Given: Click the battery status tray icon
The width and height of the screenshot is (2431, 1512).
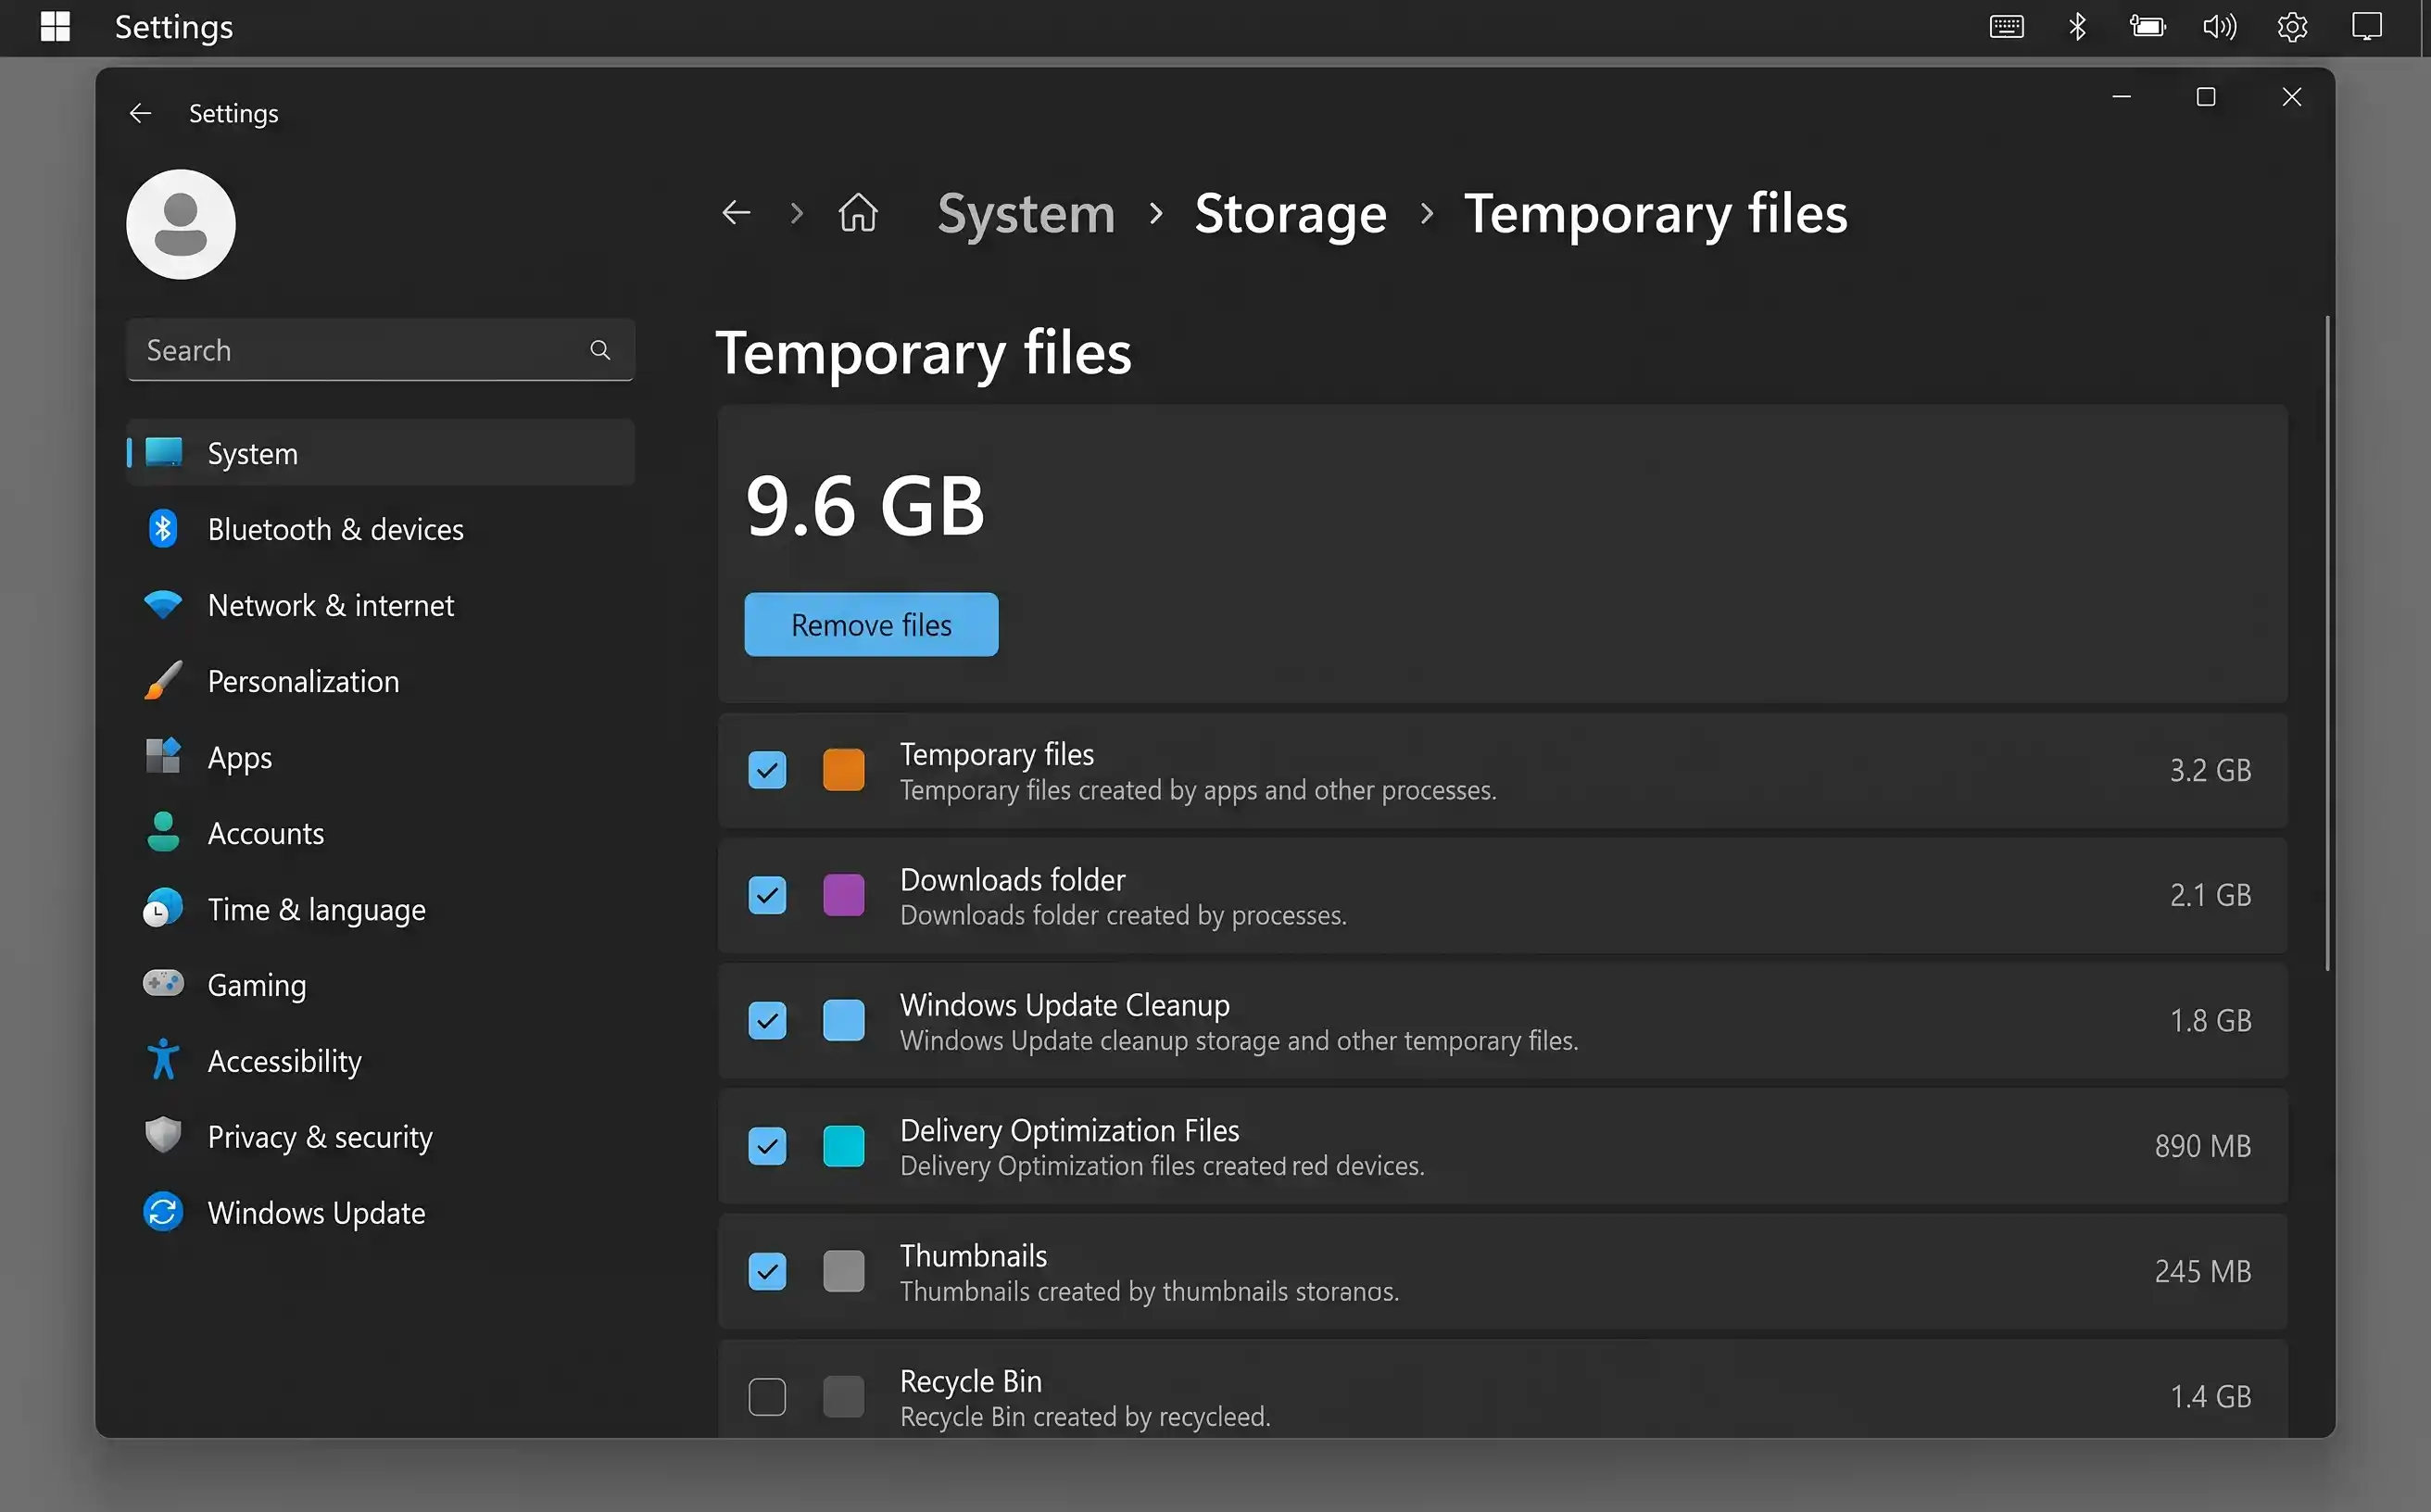Looking at the screenshot, I should coord(2148,27).
